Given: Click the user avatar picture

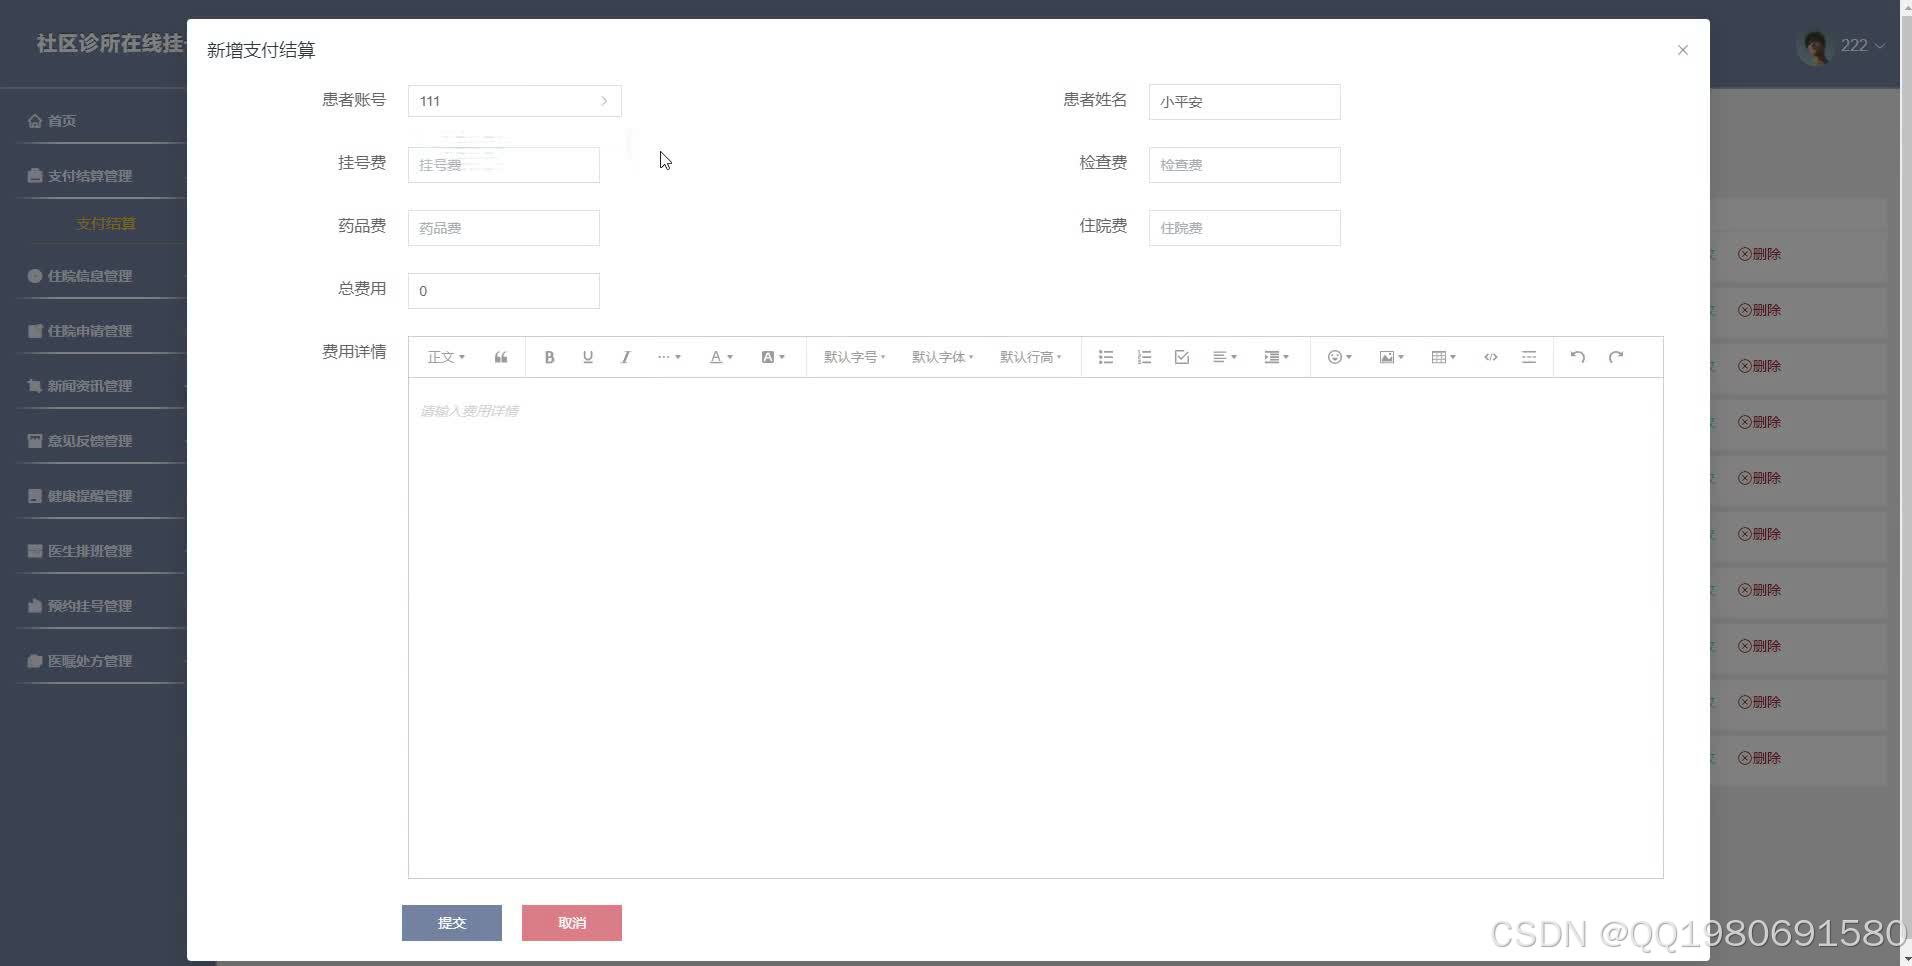Looking at the screenshot, I should point(1814,46).
